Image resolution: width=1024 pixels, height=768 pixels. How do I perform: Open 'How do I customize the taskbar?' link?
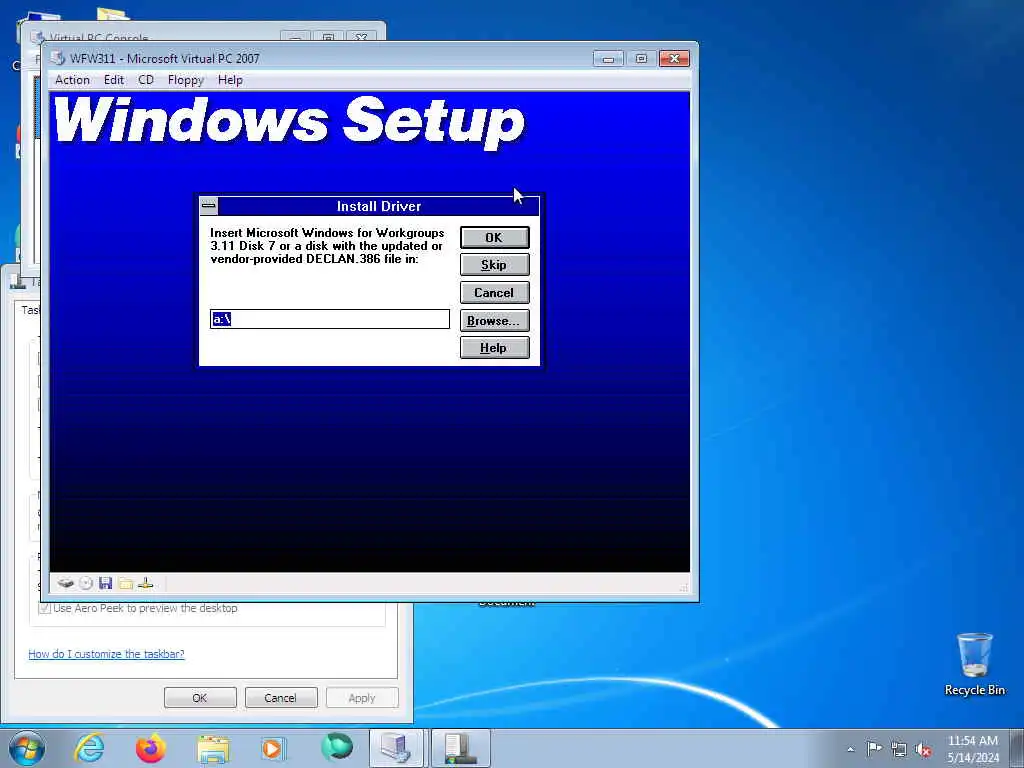(106, 654)
